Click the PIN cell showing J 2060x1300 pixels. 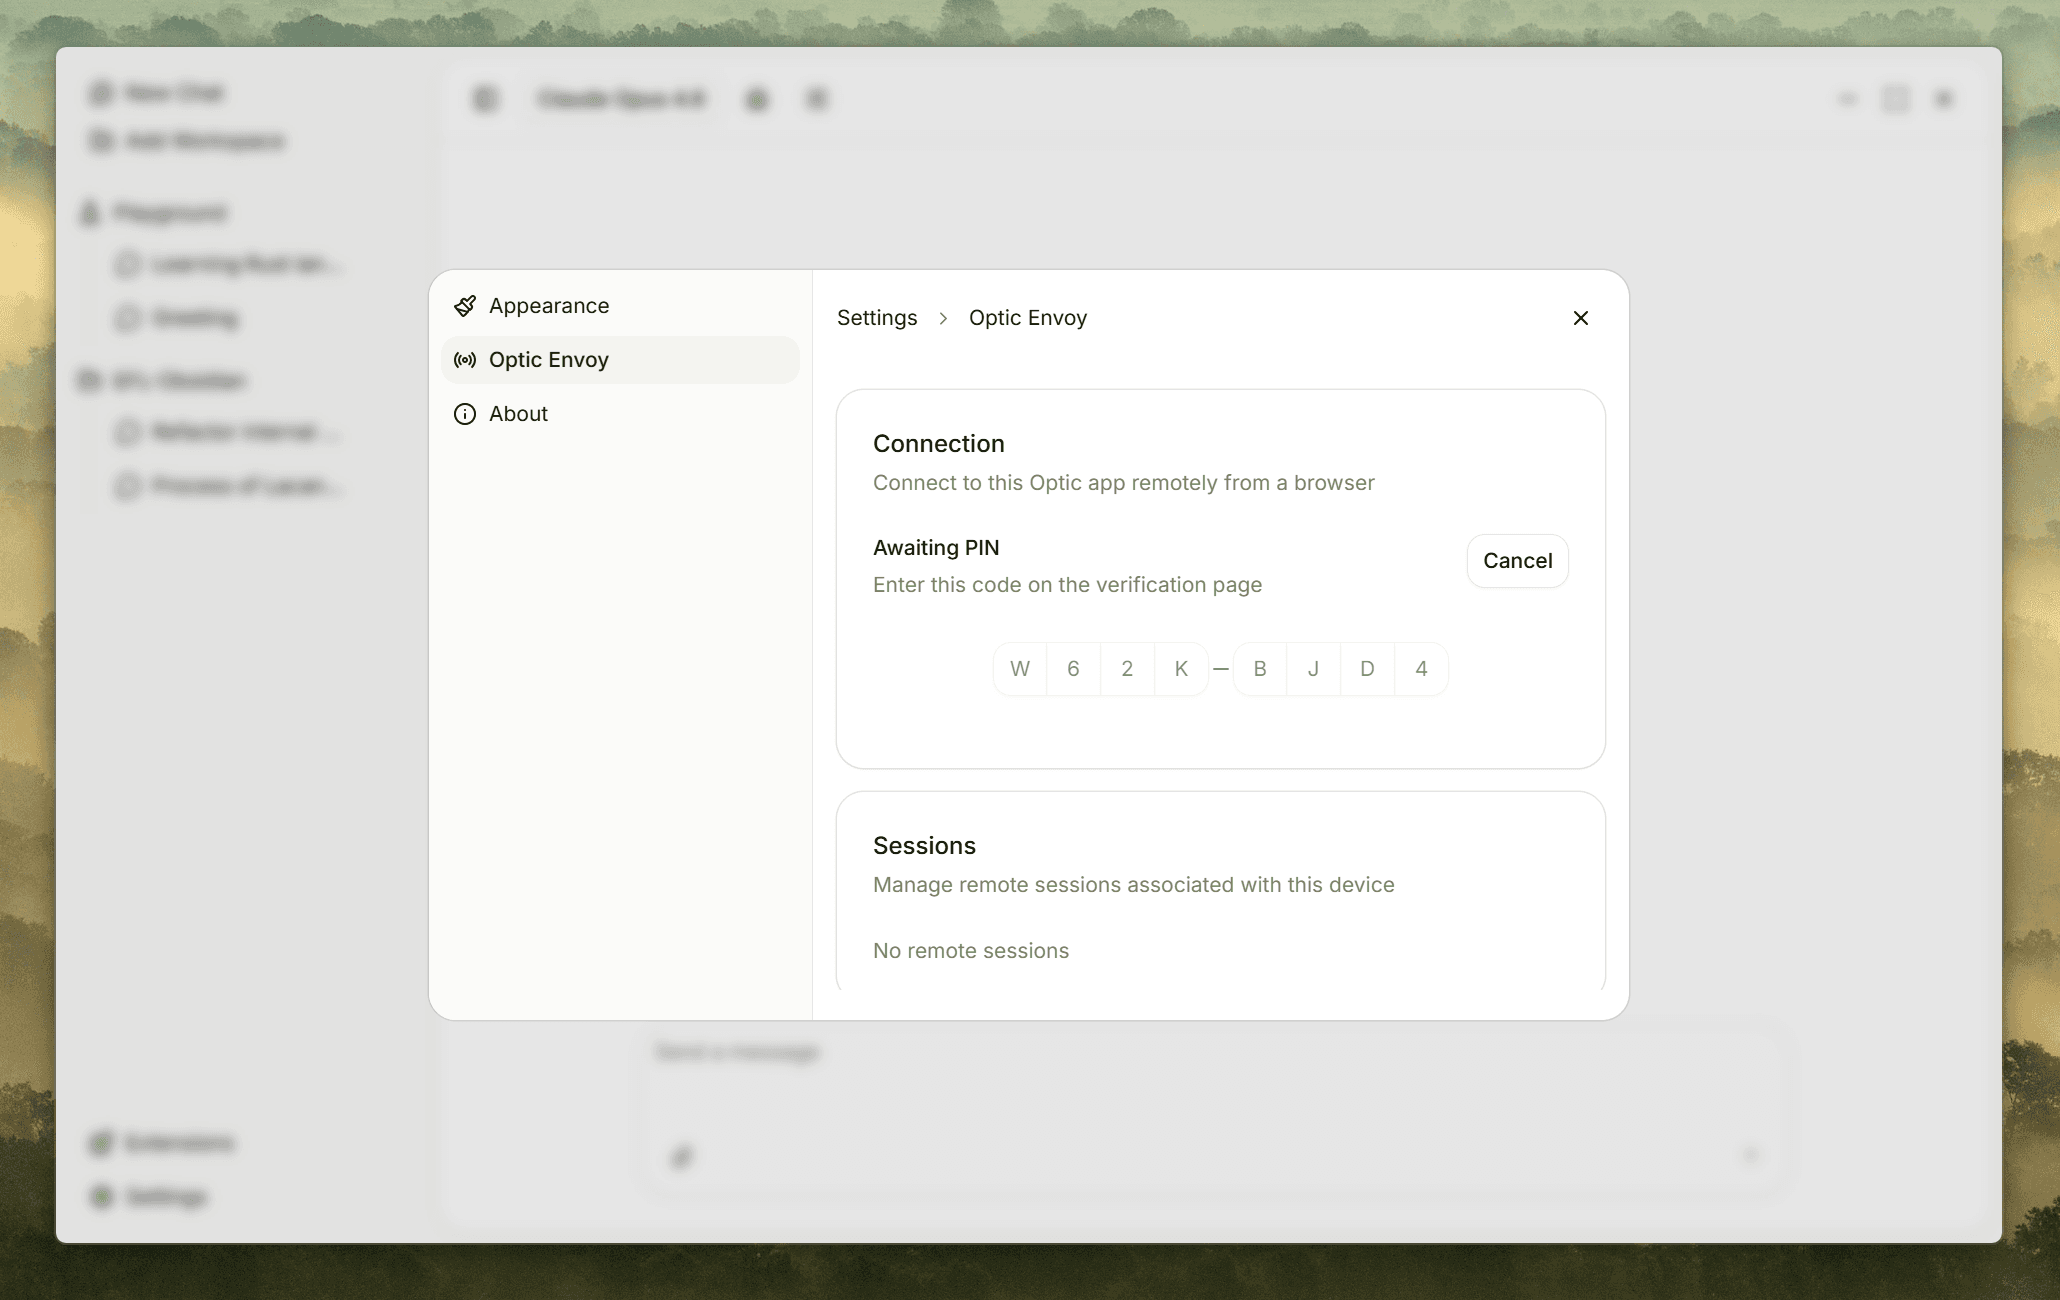click(1313, 669)
